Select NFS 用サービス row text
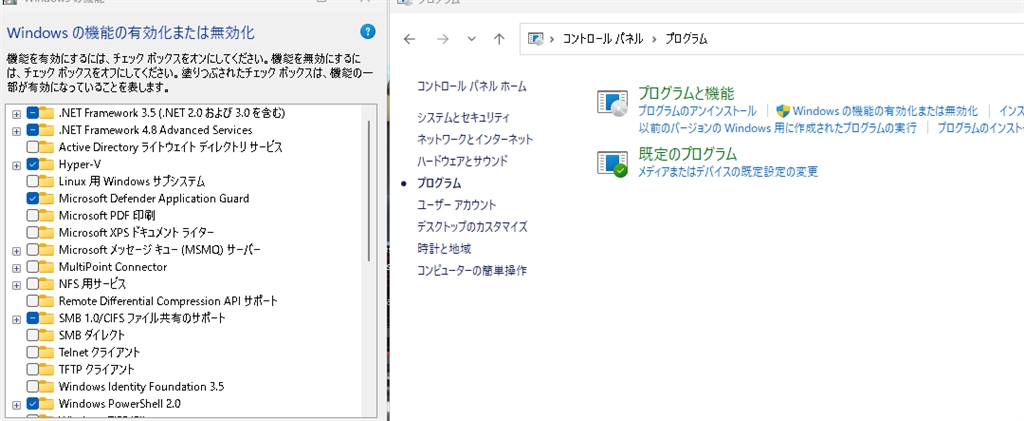 tap(92, 285)
